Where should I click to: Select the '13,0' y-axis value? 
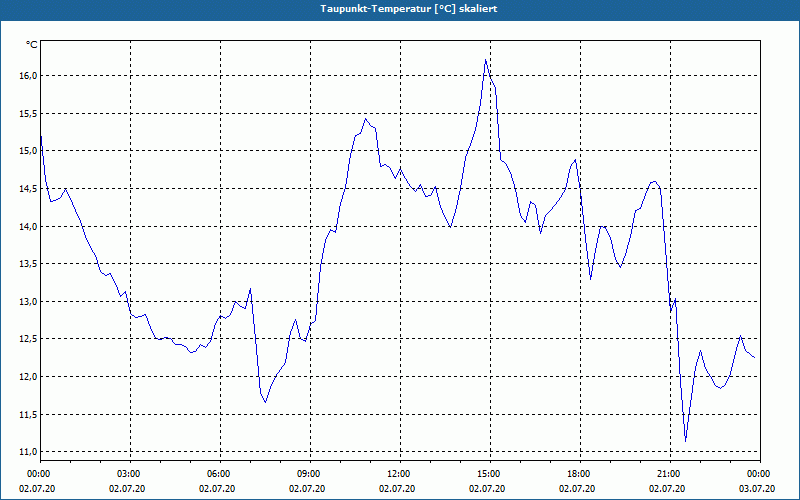(x=29, y=302)
